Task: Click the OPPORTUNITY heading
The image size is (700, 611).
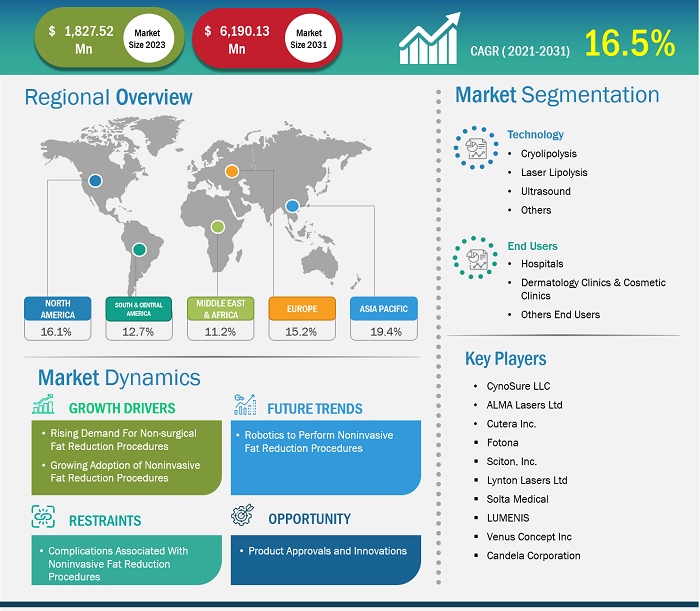Action: (309, 519)
